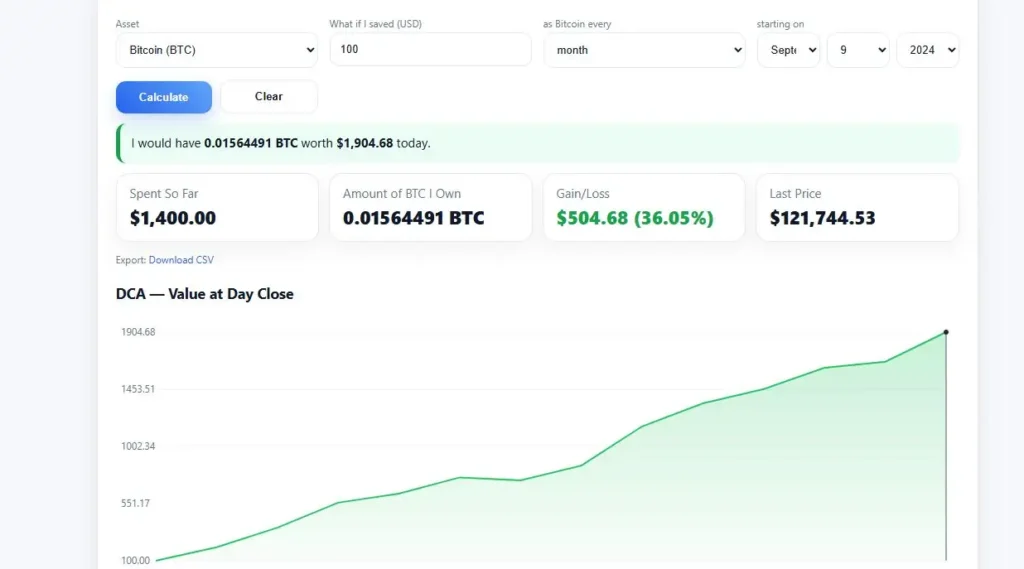Click the final data point on chart
Screen dimensions: 1024x569
(946, 332)
